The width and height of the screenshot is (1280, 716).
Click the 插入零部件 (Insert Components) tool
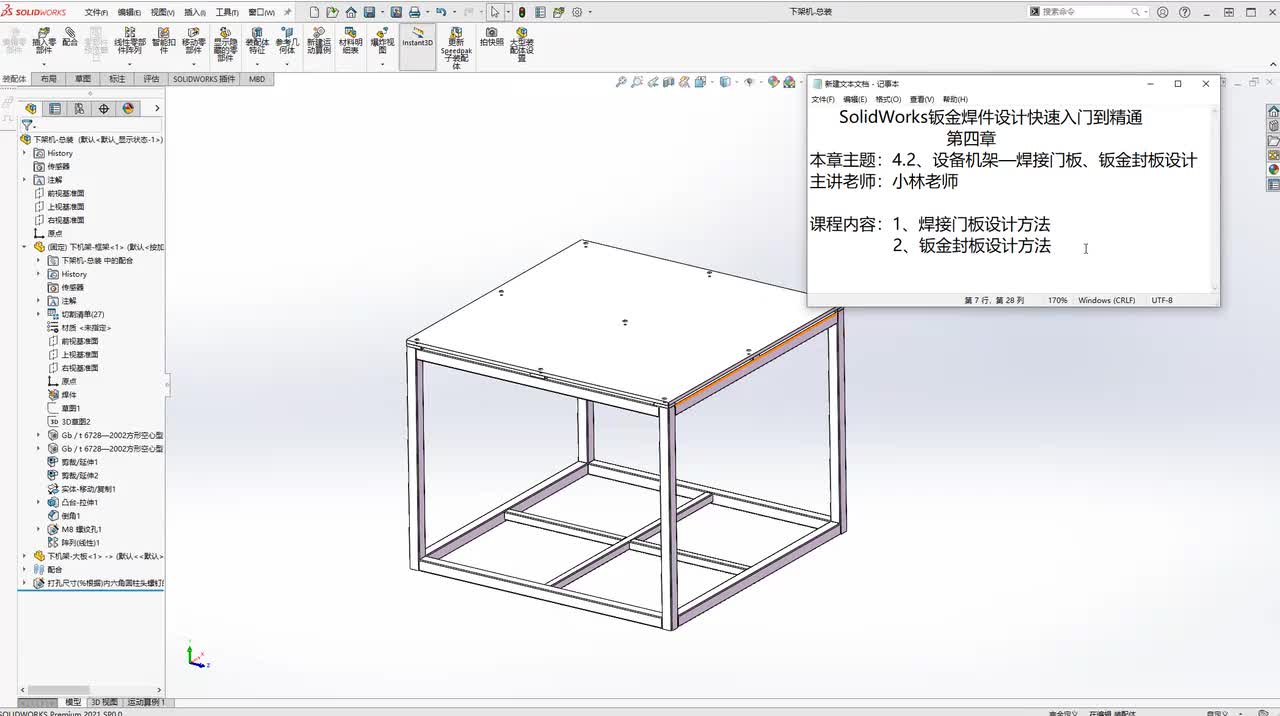44,41
